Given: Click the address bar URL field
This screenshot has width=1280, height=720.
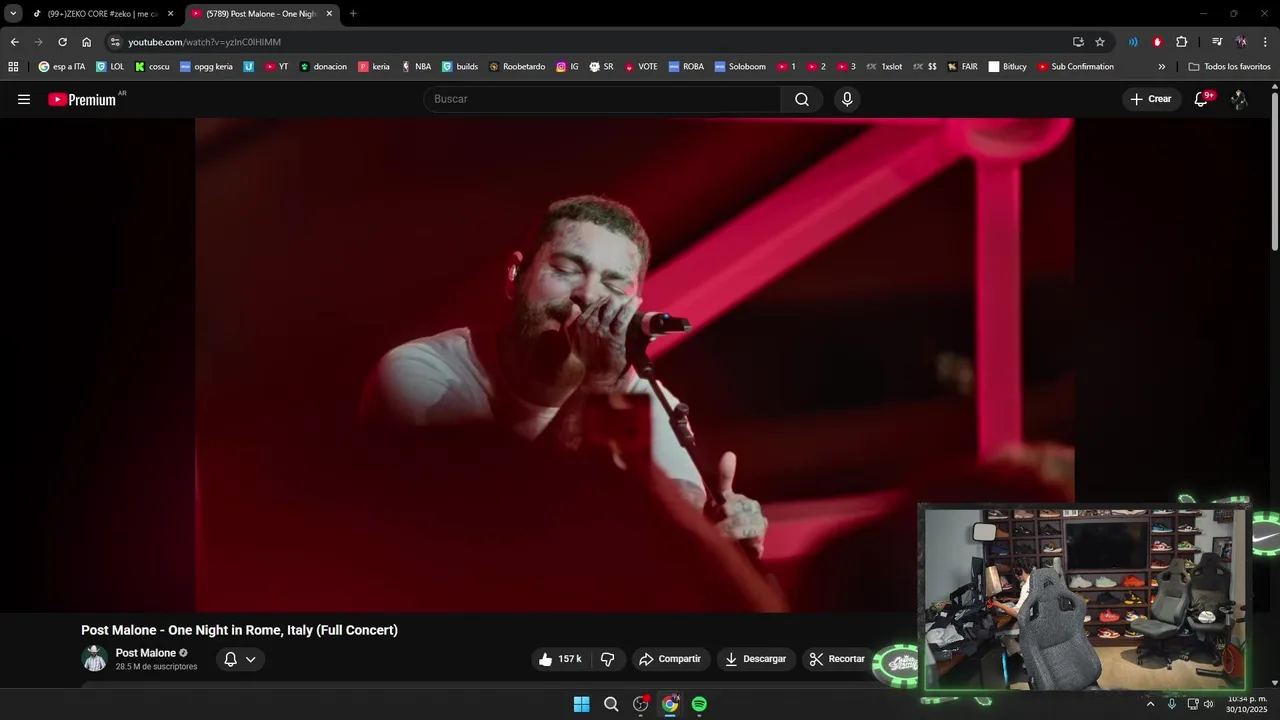Looking at the screenshot, I should point(590,42).
